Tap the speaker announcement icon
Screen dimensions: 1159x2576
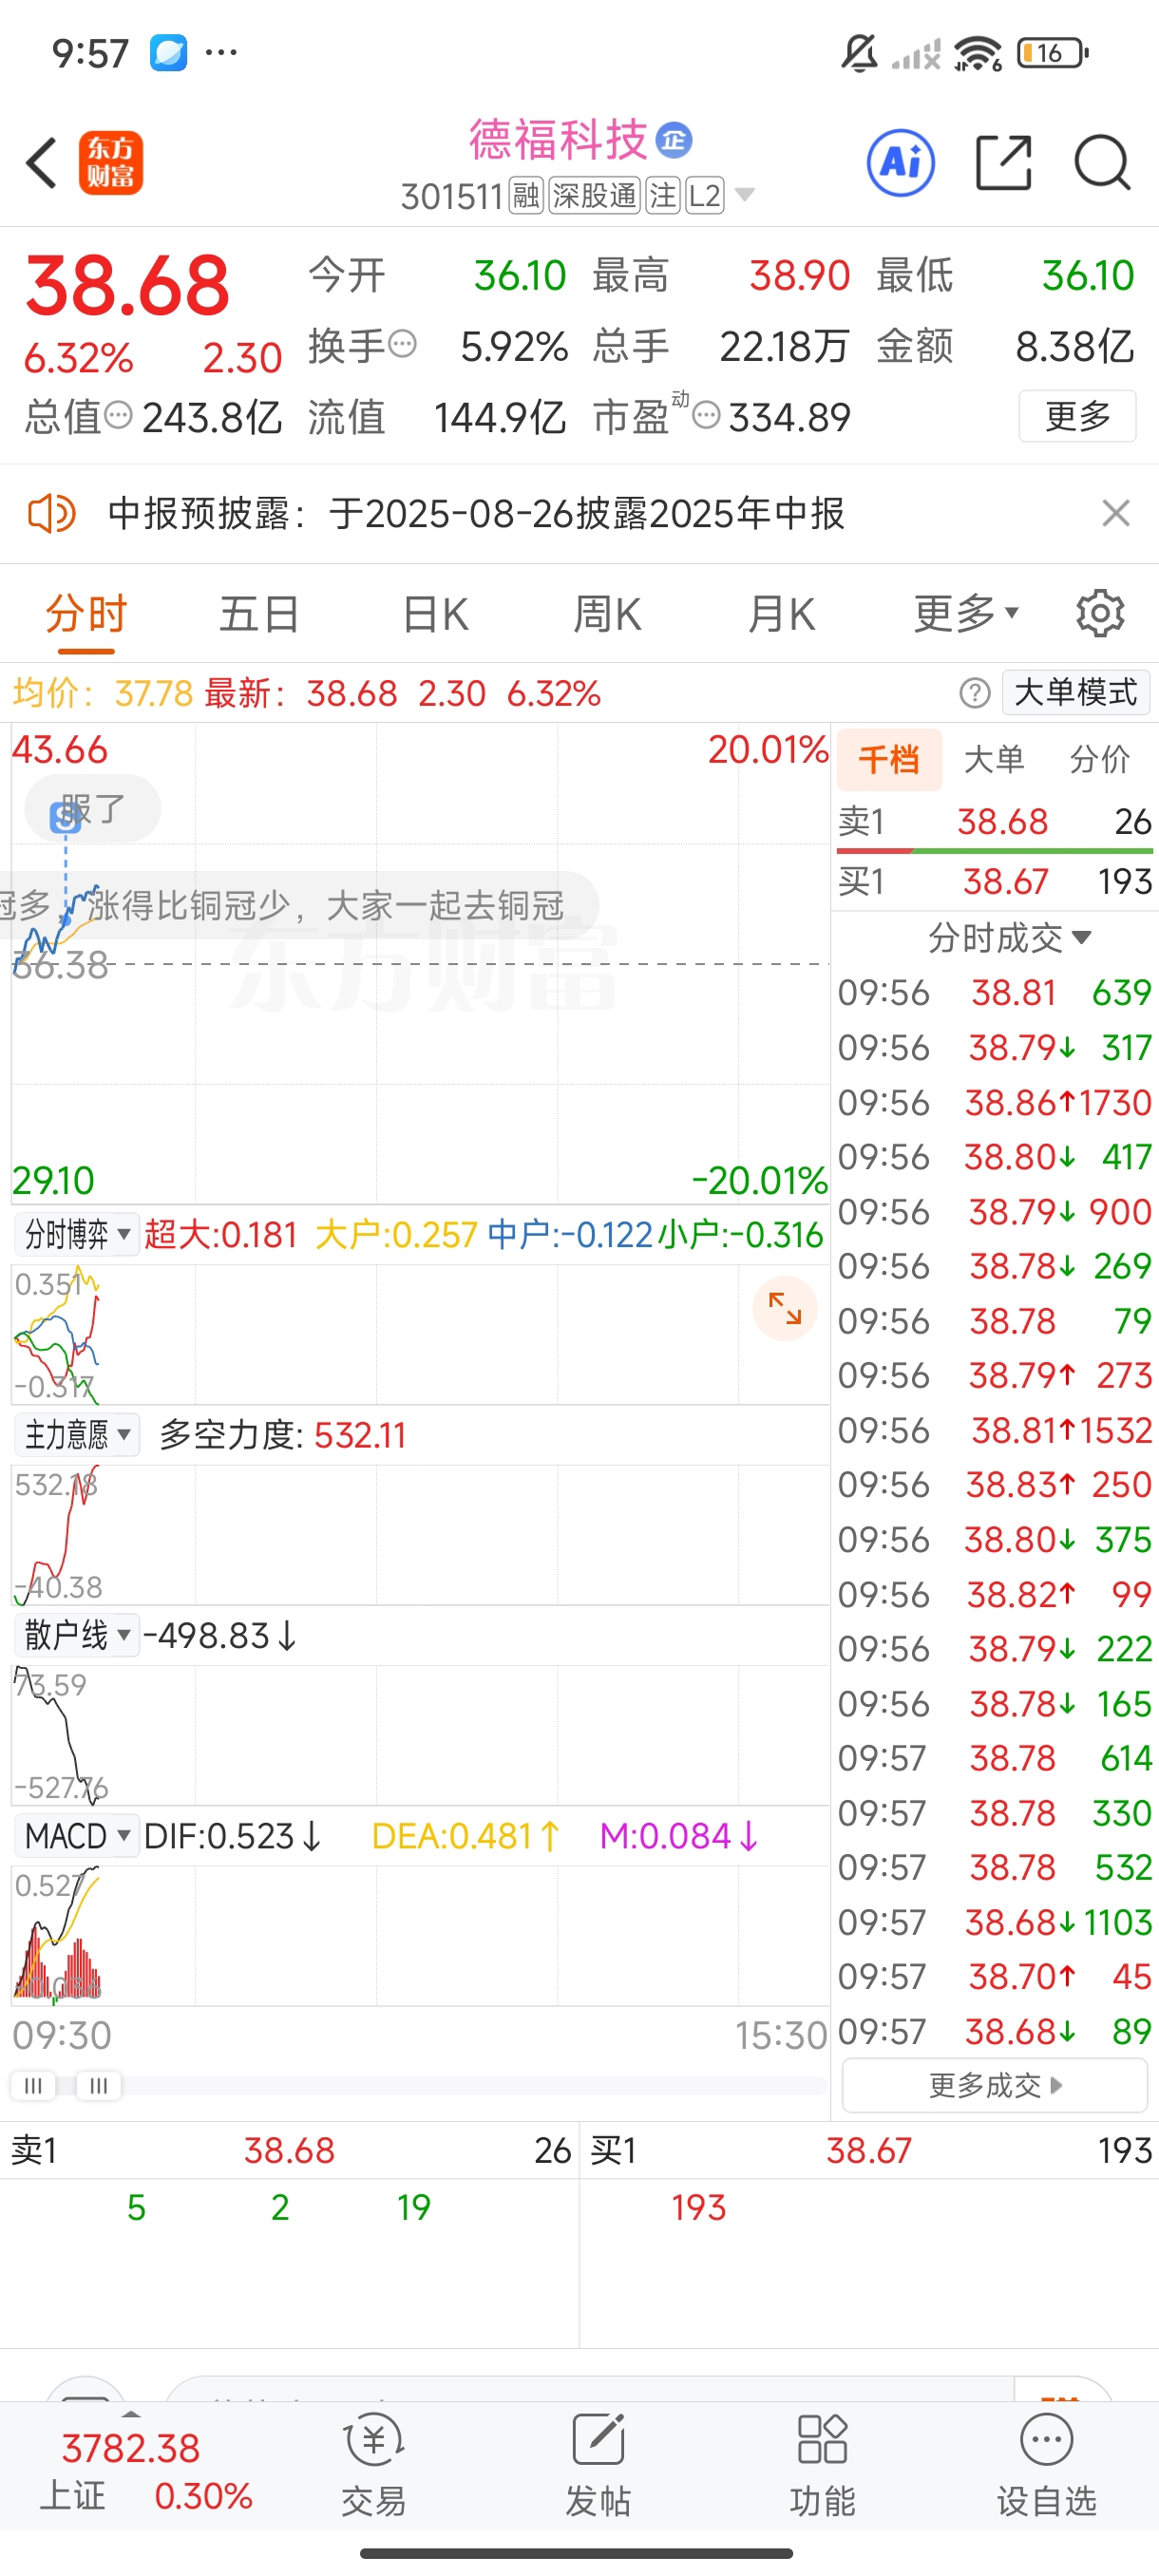[x=51, y=514]
